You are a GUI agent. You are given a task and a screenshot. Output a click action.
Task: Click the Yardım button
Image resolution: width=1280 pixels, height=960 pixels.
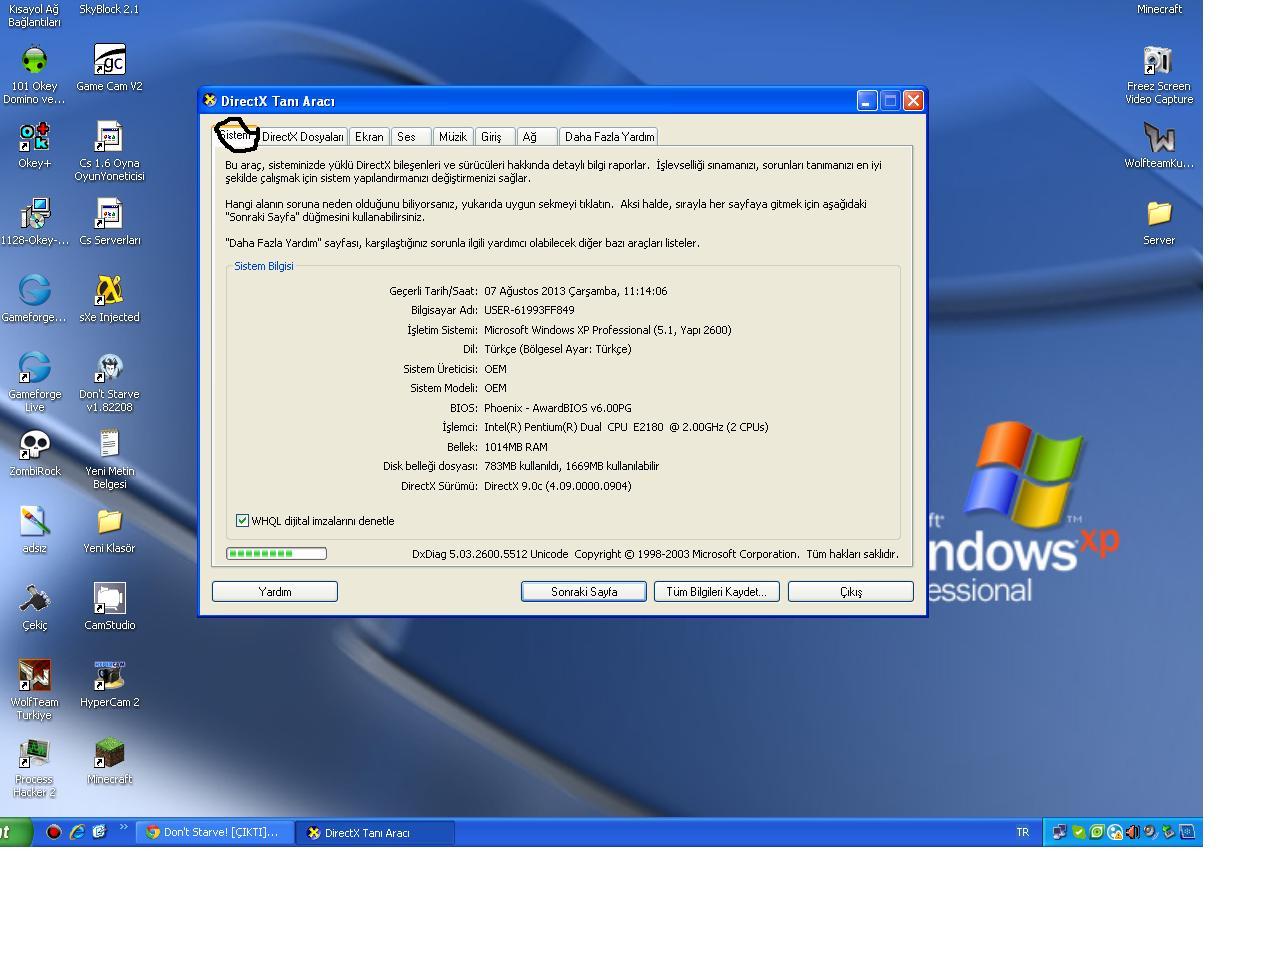[275, 592]
